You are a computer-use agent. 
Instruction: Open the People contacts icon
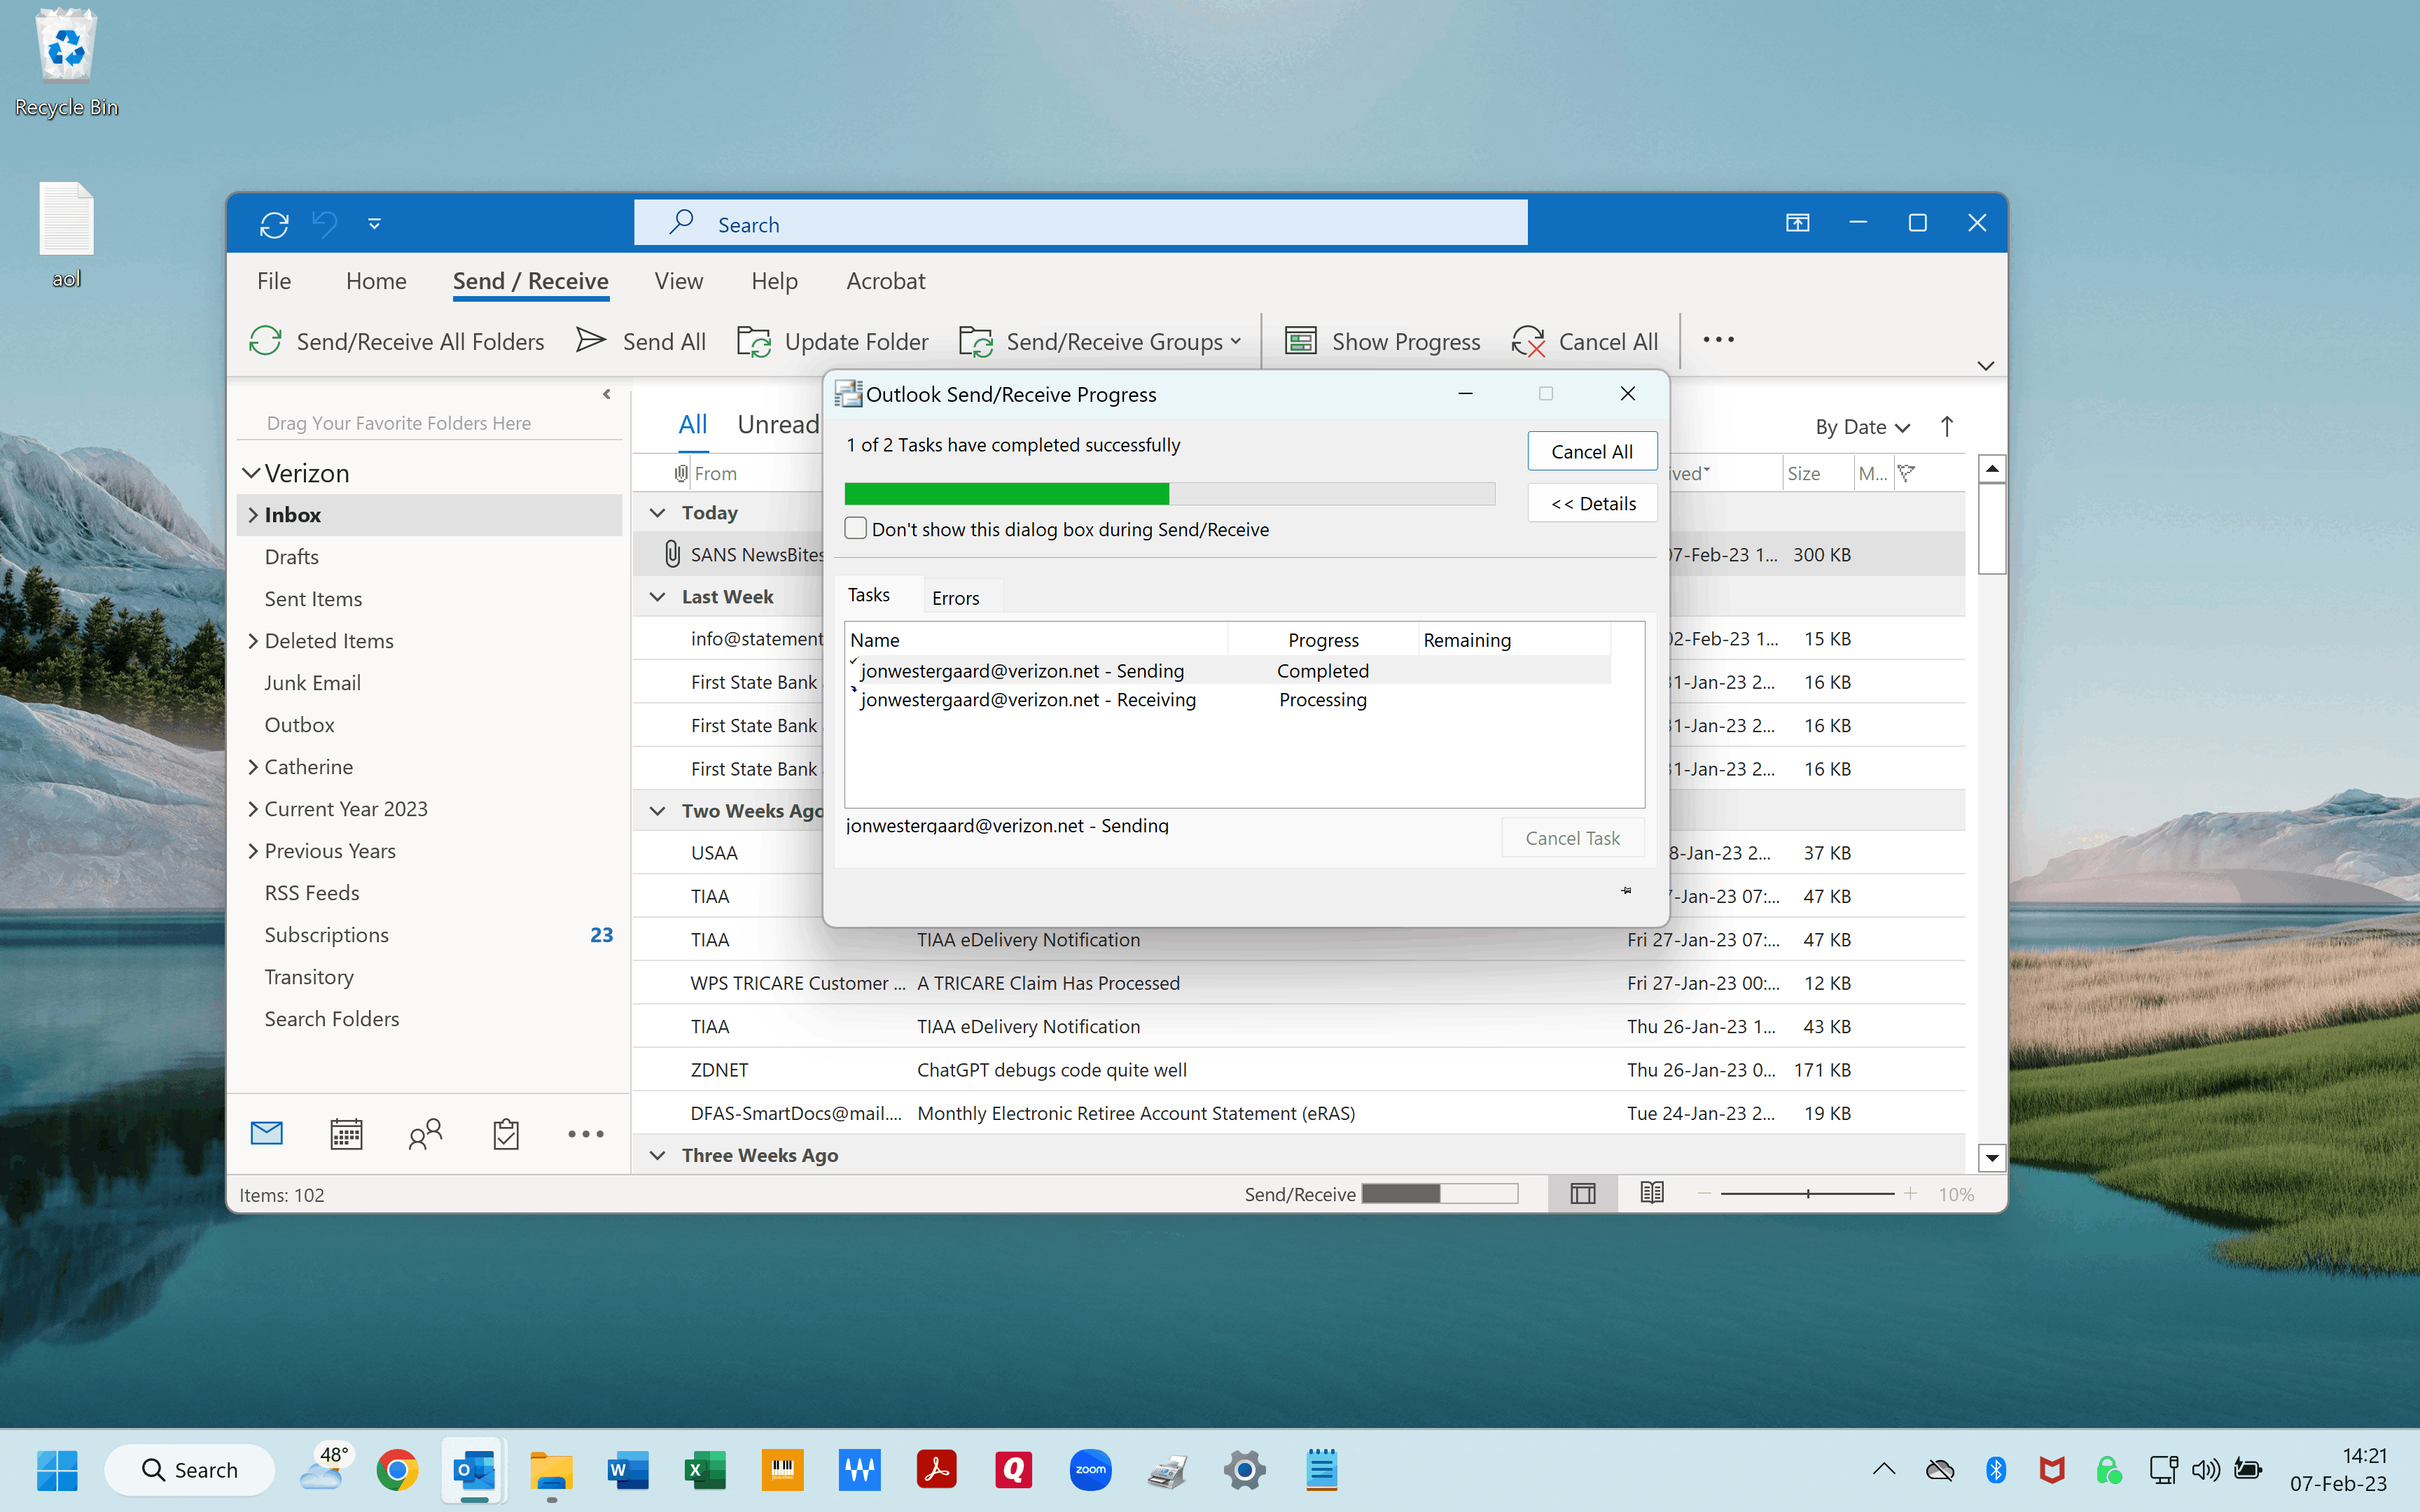pyautogui.click(x=425, y=1133)
